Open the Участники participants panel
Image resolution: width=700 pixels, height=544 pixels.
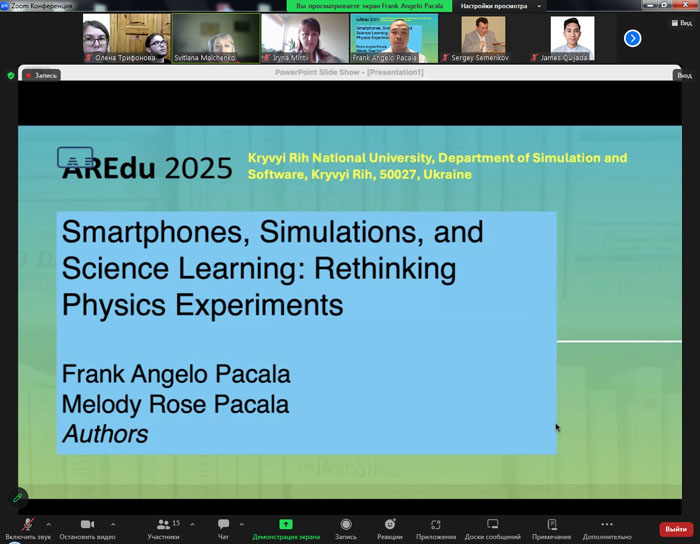click(x=163, y=526)
